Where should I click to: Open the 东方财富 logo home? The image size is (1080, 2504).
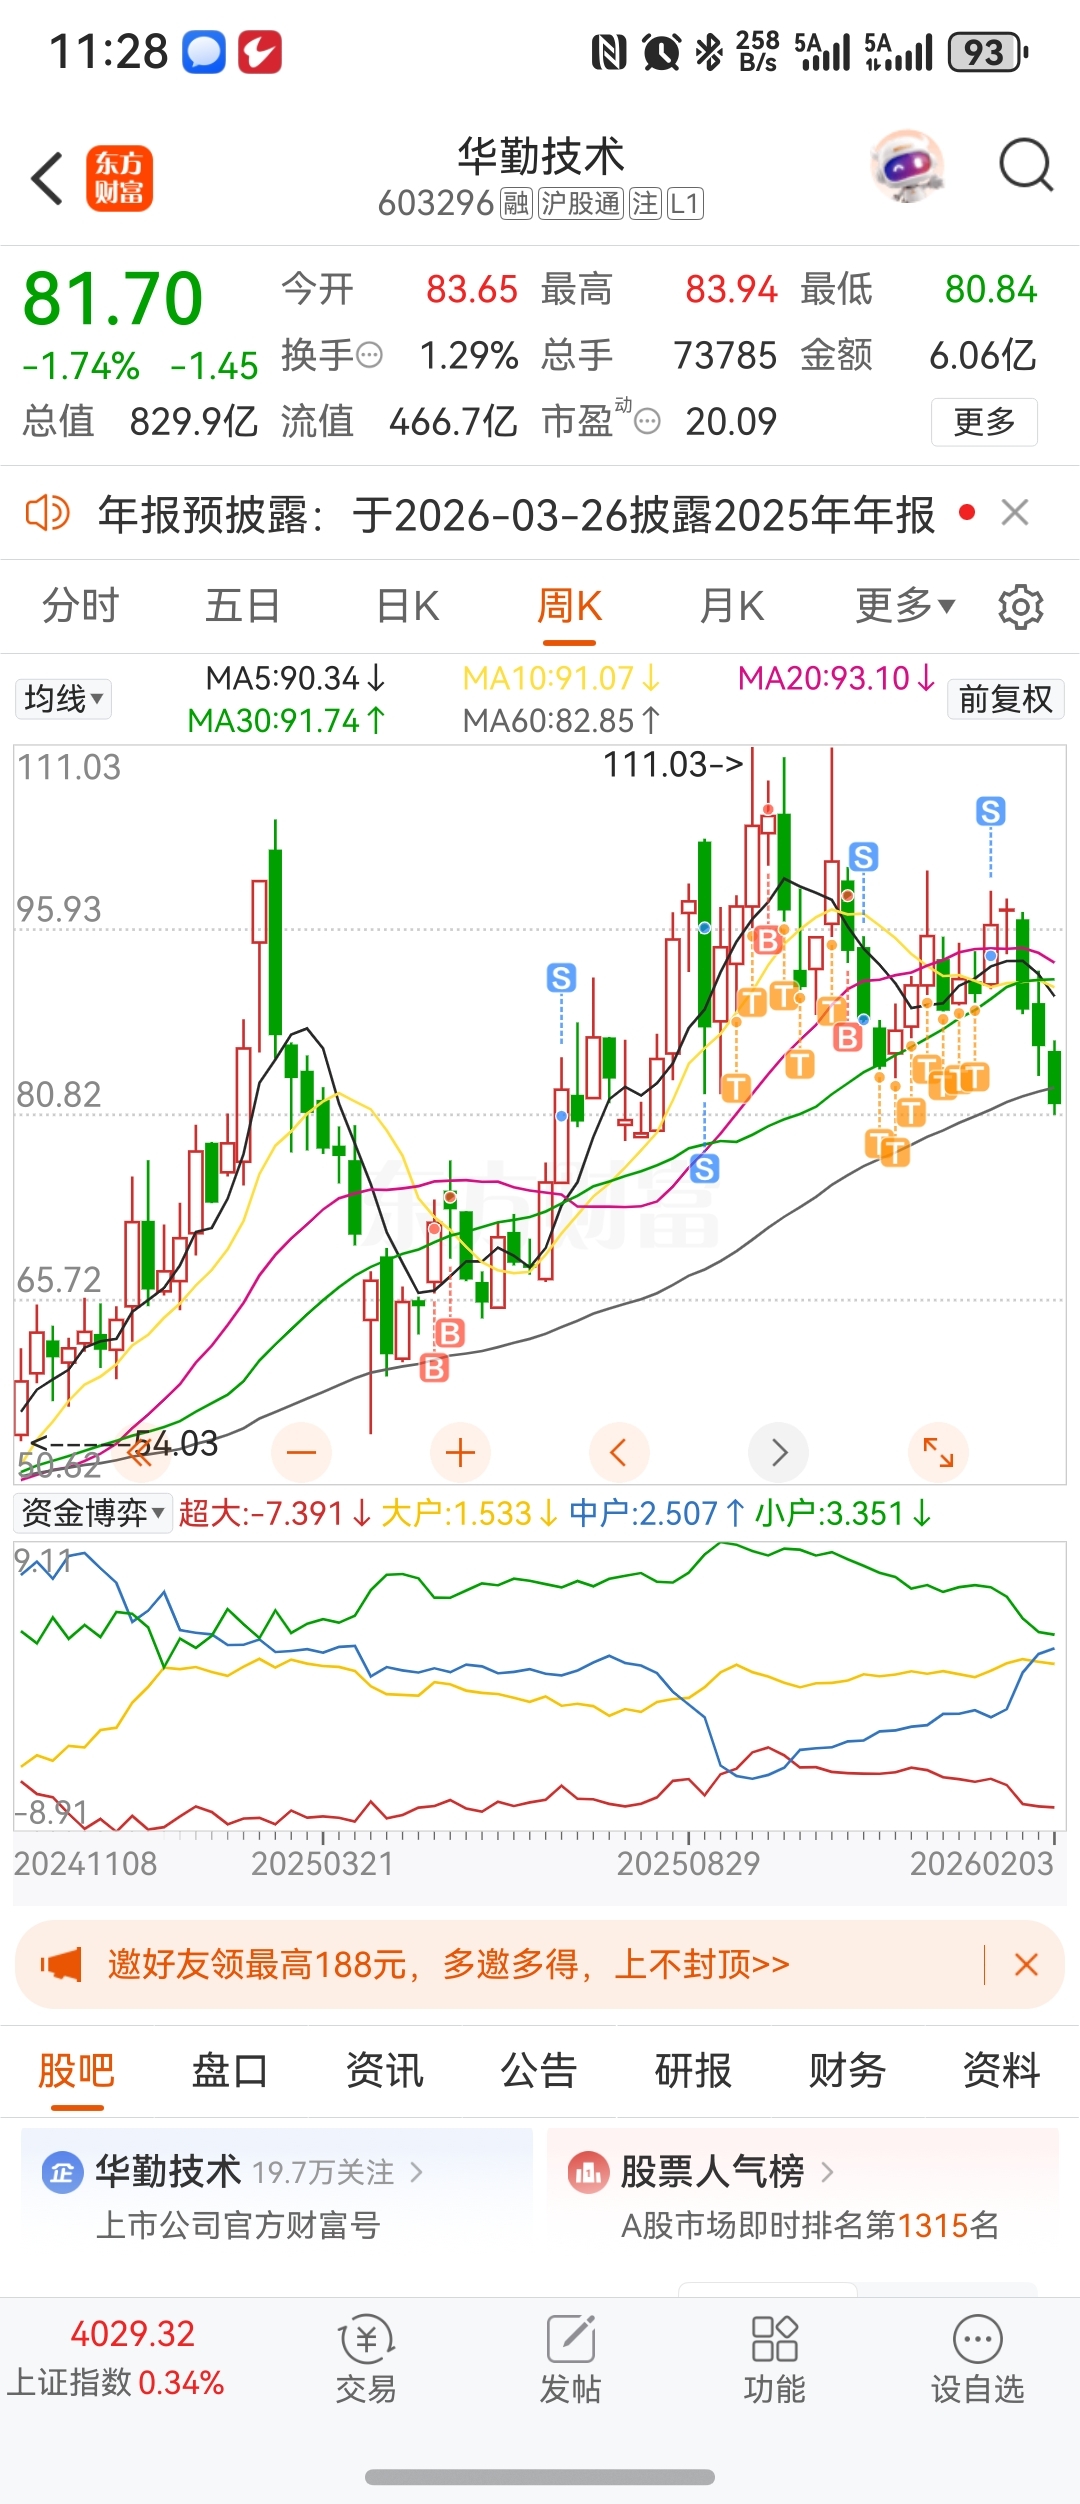pyautogui.click(x=120, y=178)
